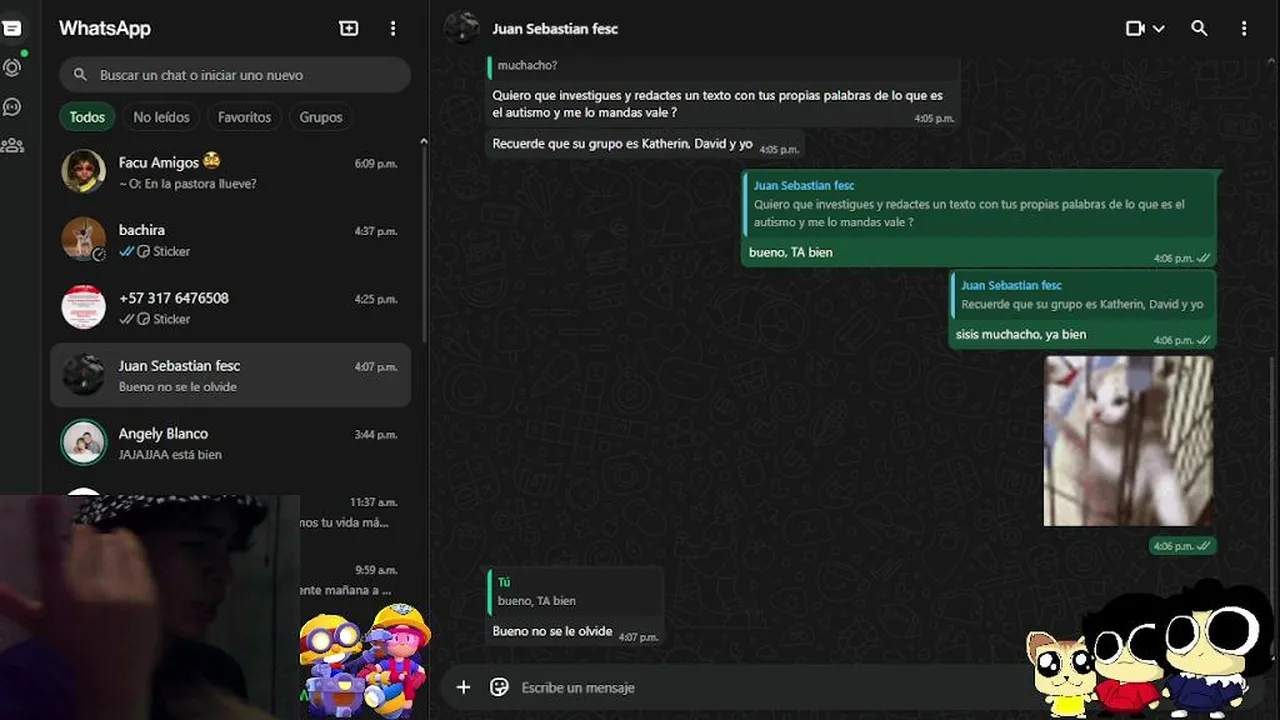Open the chat options three-dot menu
Image resolution: width=1280 pixels, height=720 pixels.
click(x=1244, y=29)
